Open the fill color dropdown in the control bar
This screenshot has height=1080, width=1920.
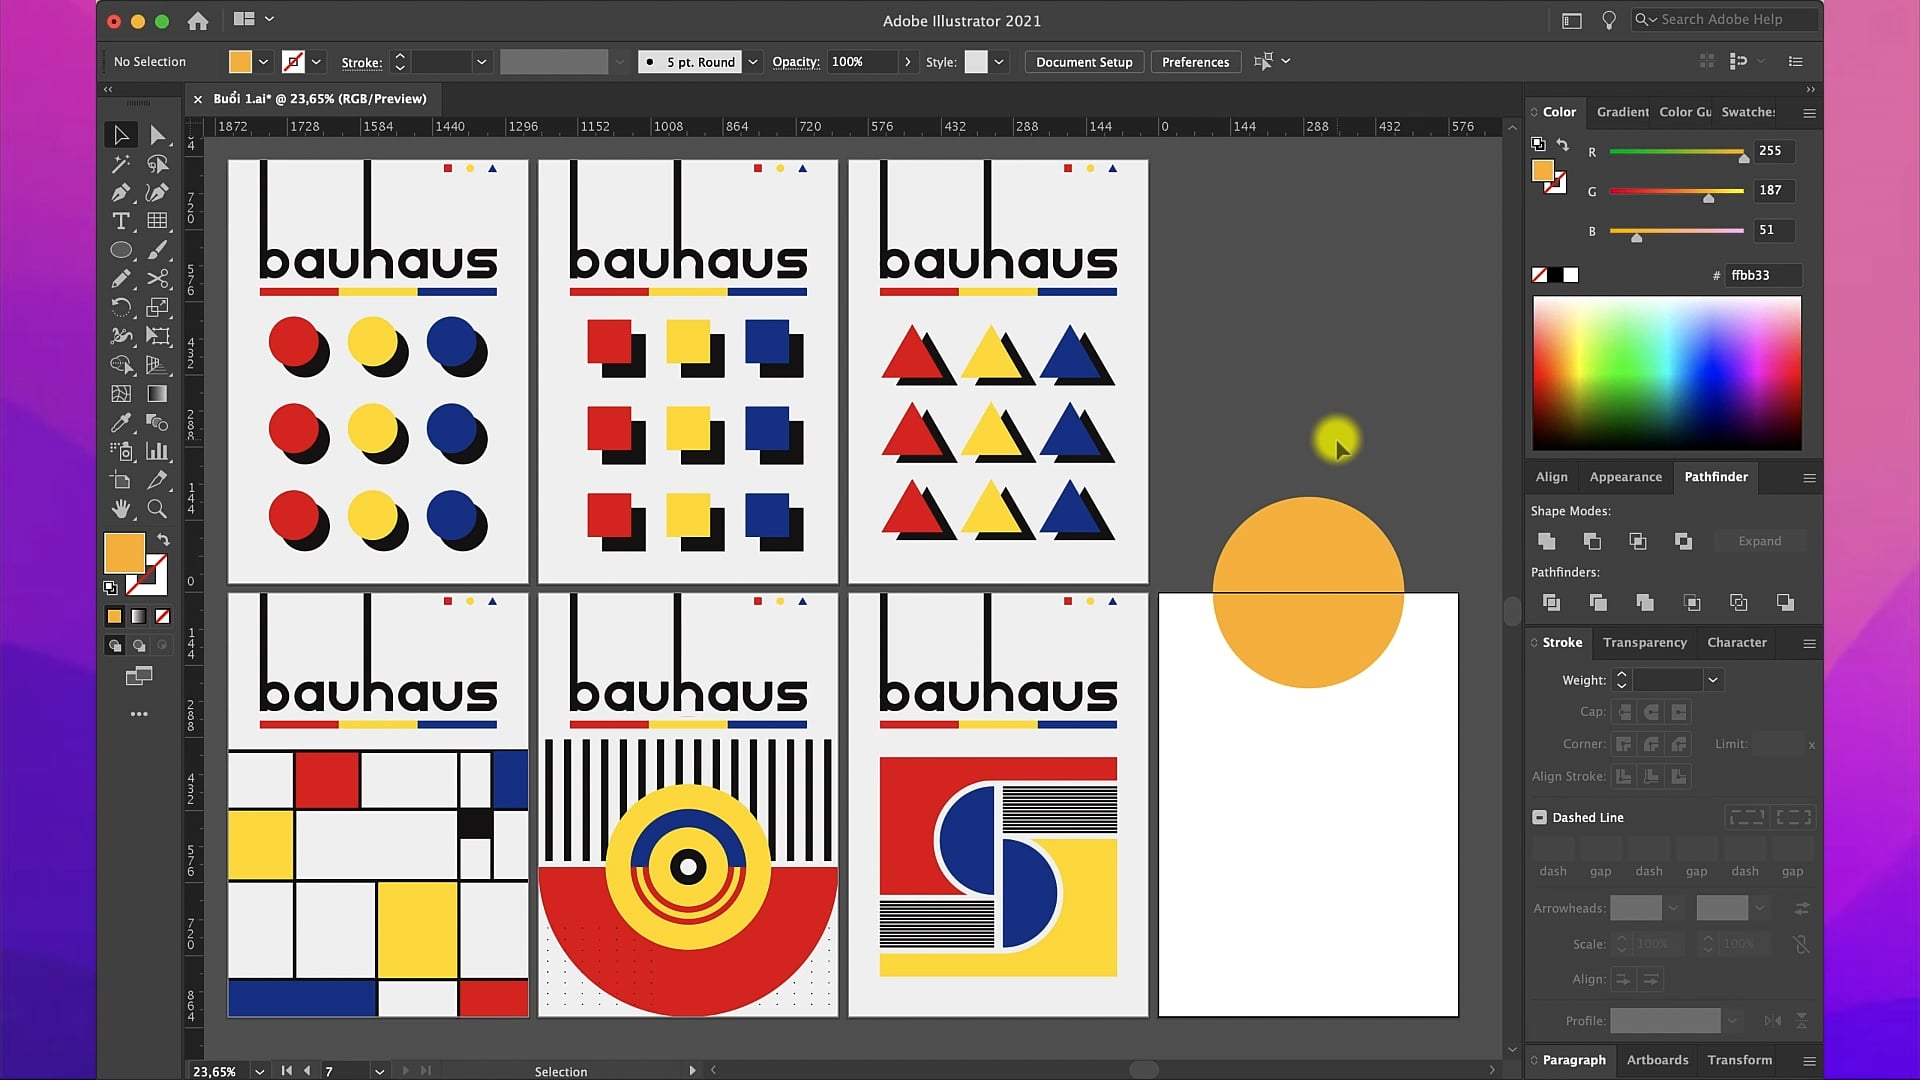pos(263,62)
